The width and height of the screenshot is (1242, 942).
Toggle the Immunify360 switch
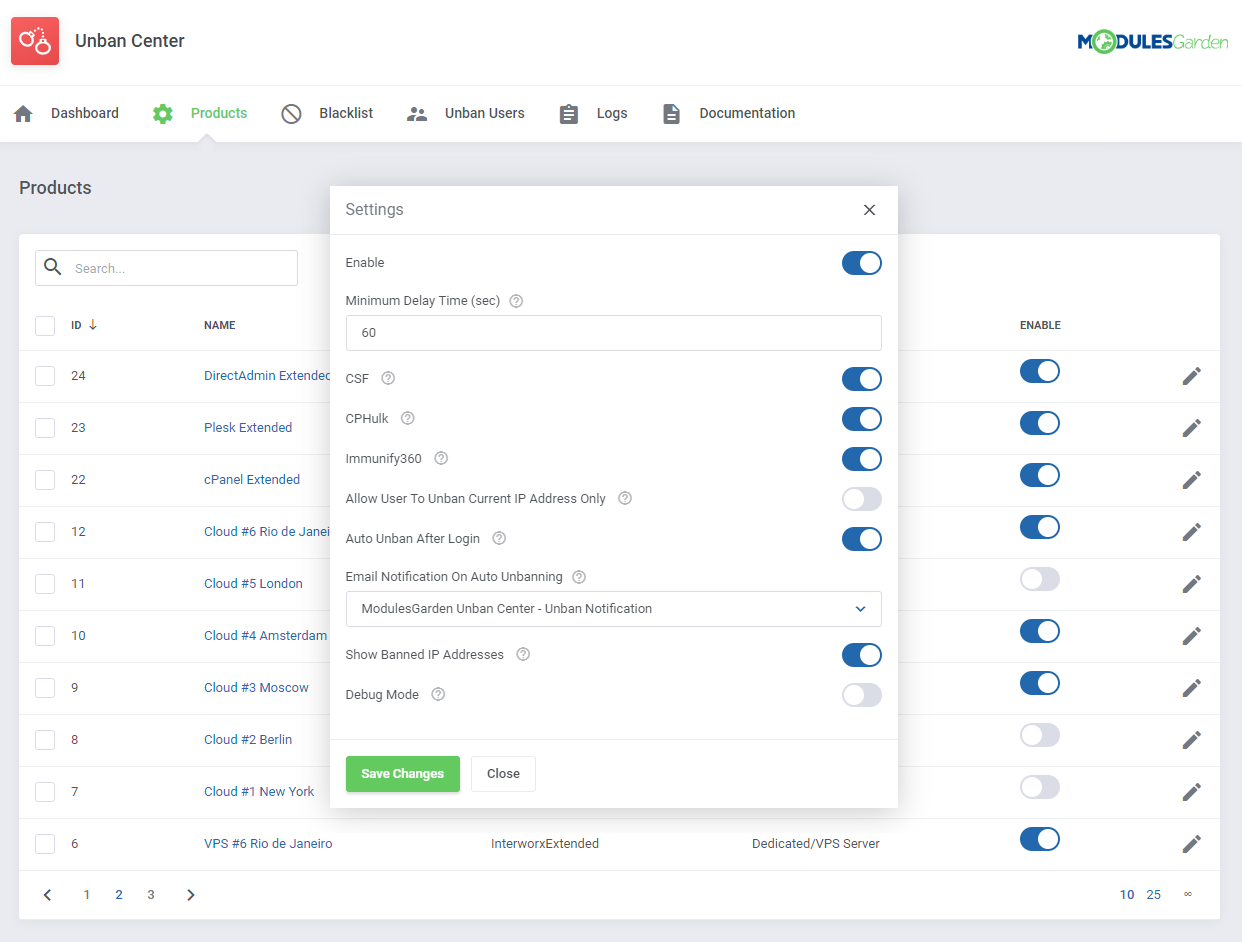tap(862, 459)
